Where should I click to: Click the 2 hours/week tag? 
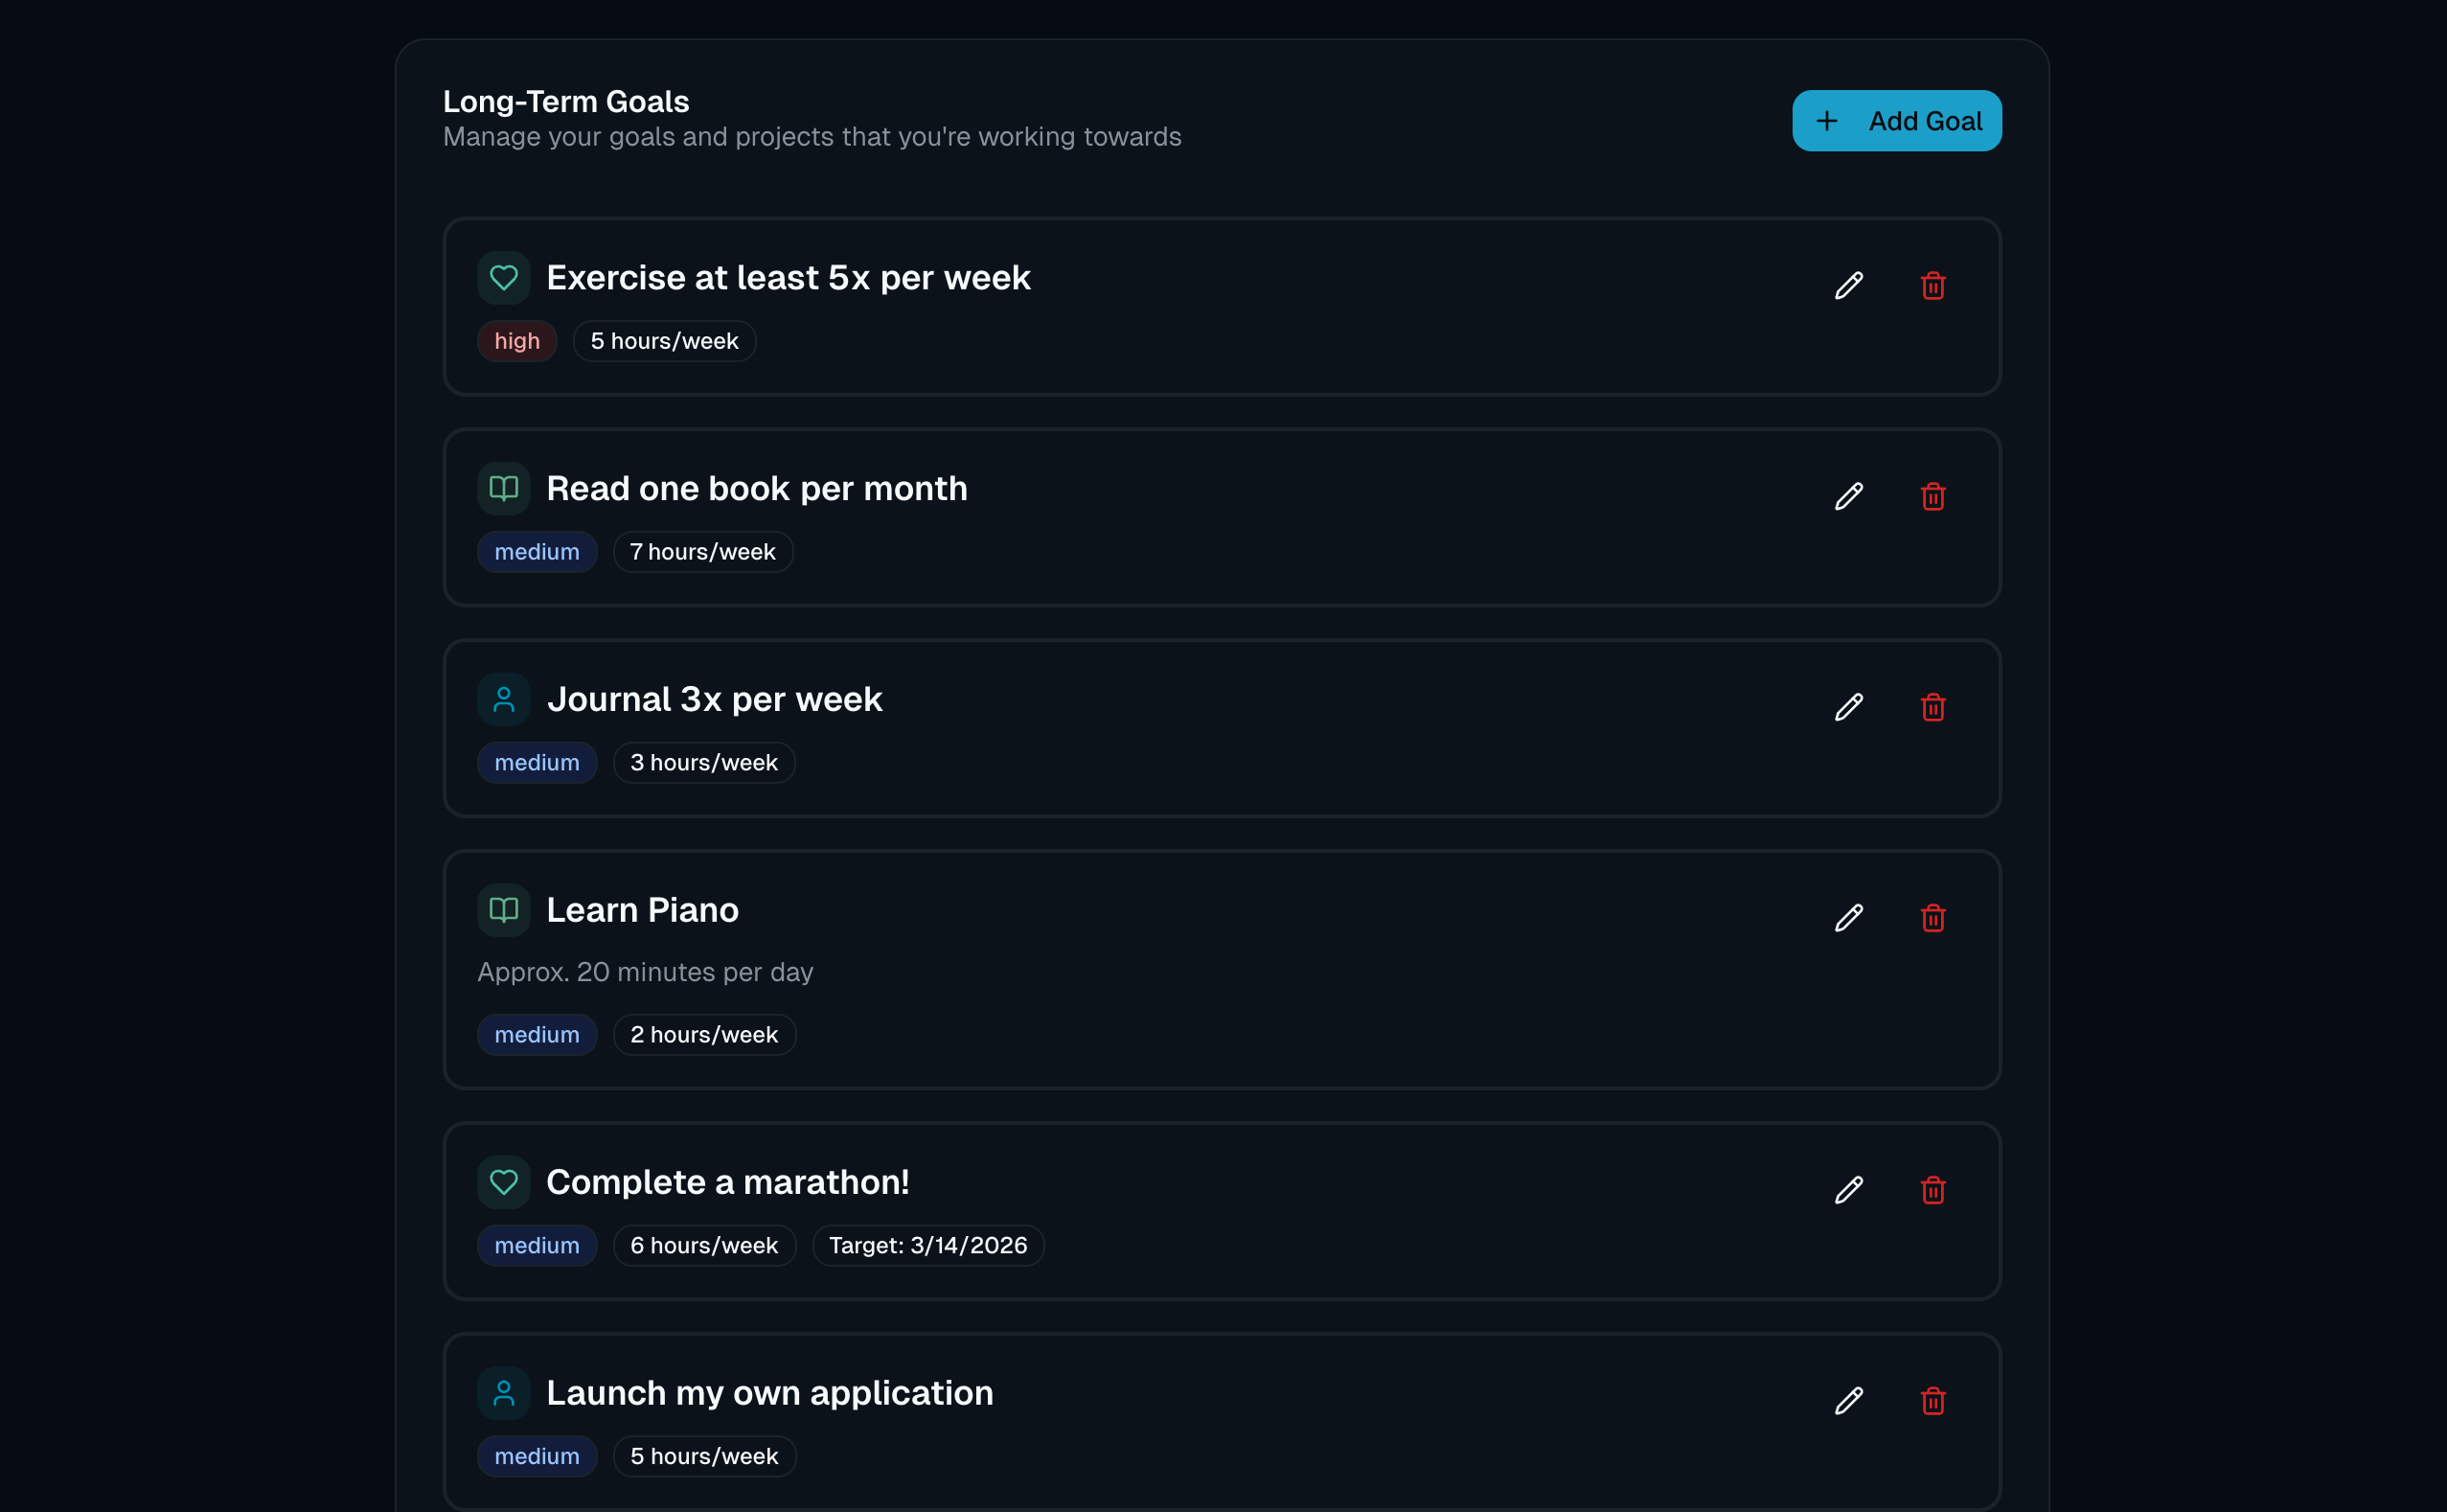coord(704,1035)
